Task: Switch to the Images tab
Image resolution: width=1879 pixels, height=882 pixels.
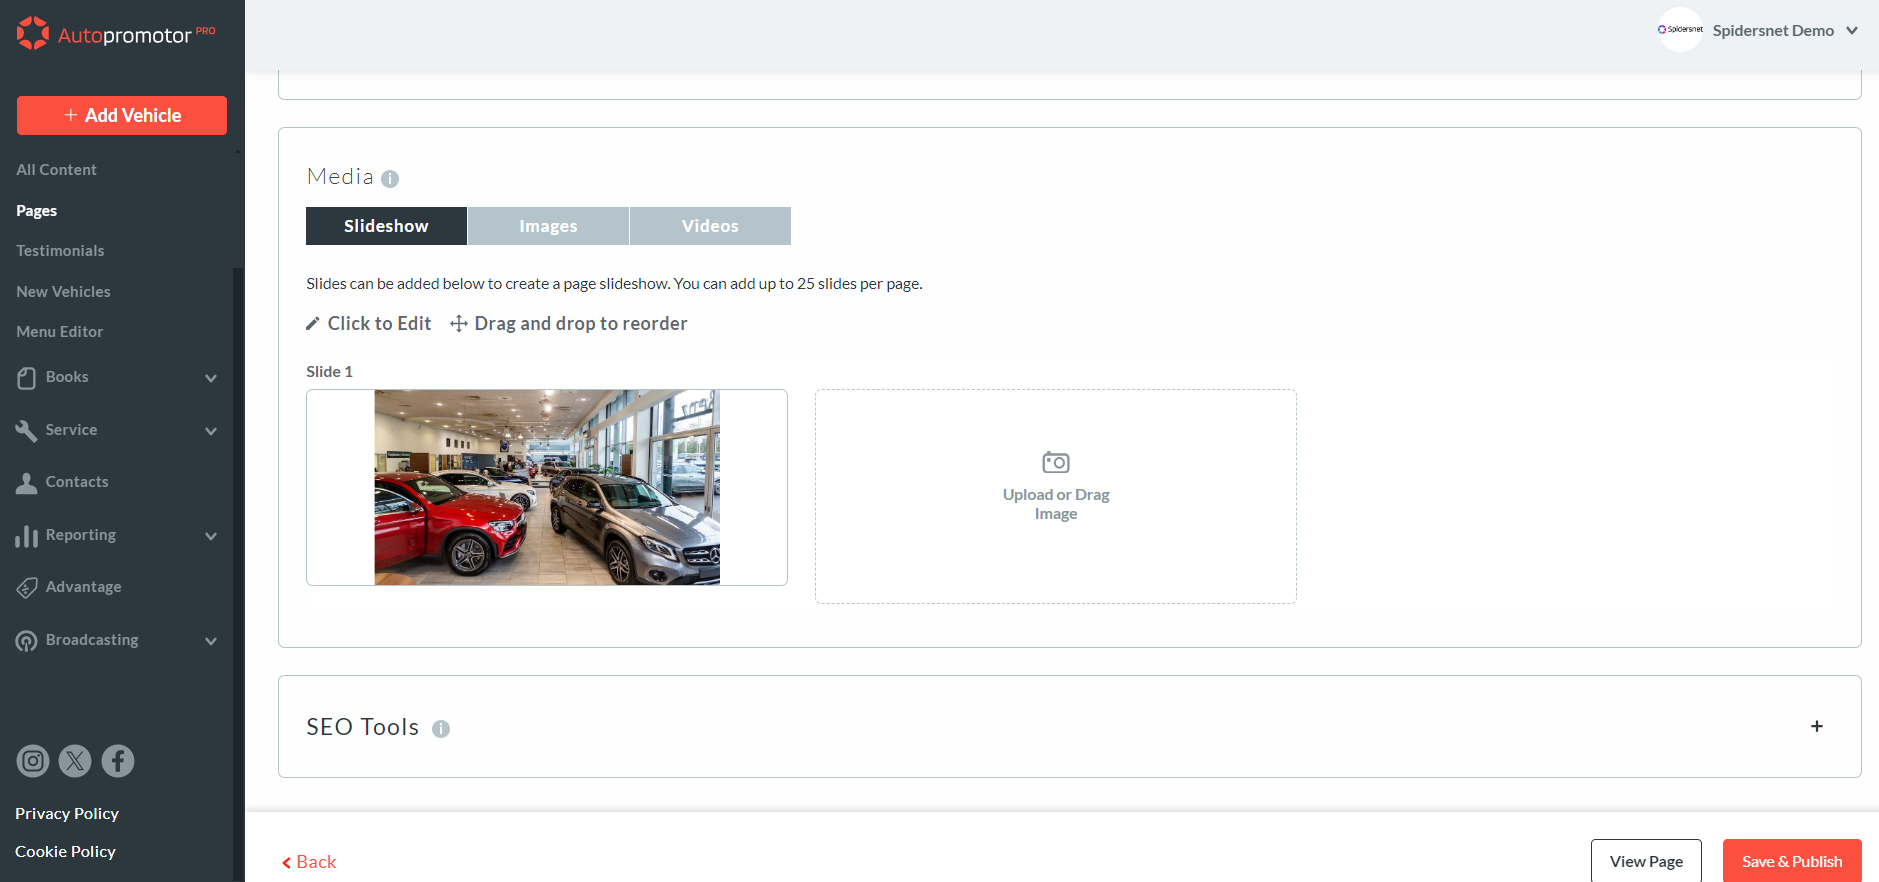Action: click(x=548, y=226)
